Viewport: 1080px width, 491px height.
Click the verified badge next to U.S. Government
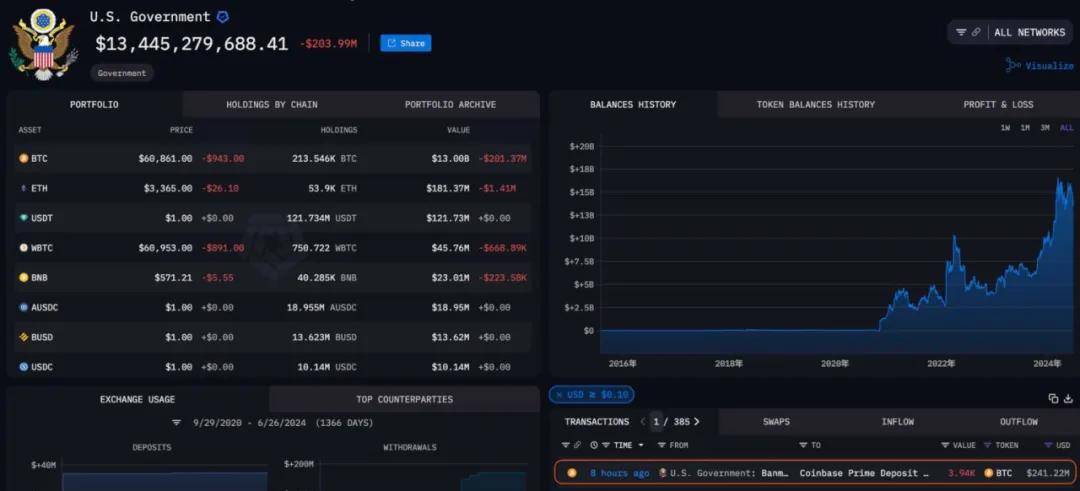point(223,17)
